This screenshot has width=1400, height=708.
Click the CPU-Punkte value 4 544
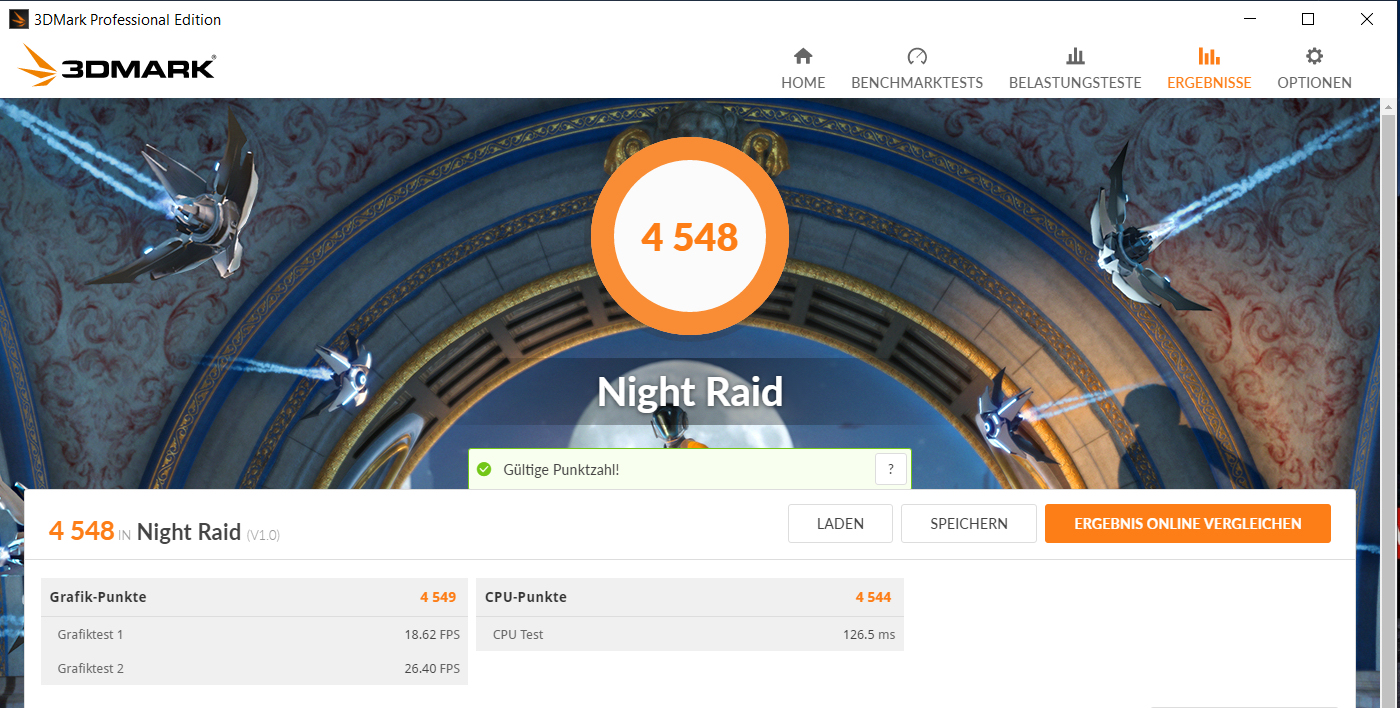coord(873,597)
